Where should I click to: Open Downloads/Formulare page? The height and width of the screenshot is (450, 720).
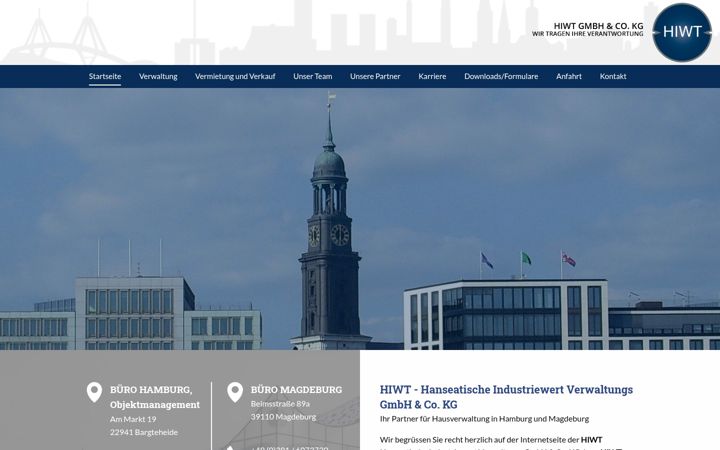click(501, 76)
